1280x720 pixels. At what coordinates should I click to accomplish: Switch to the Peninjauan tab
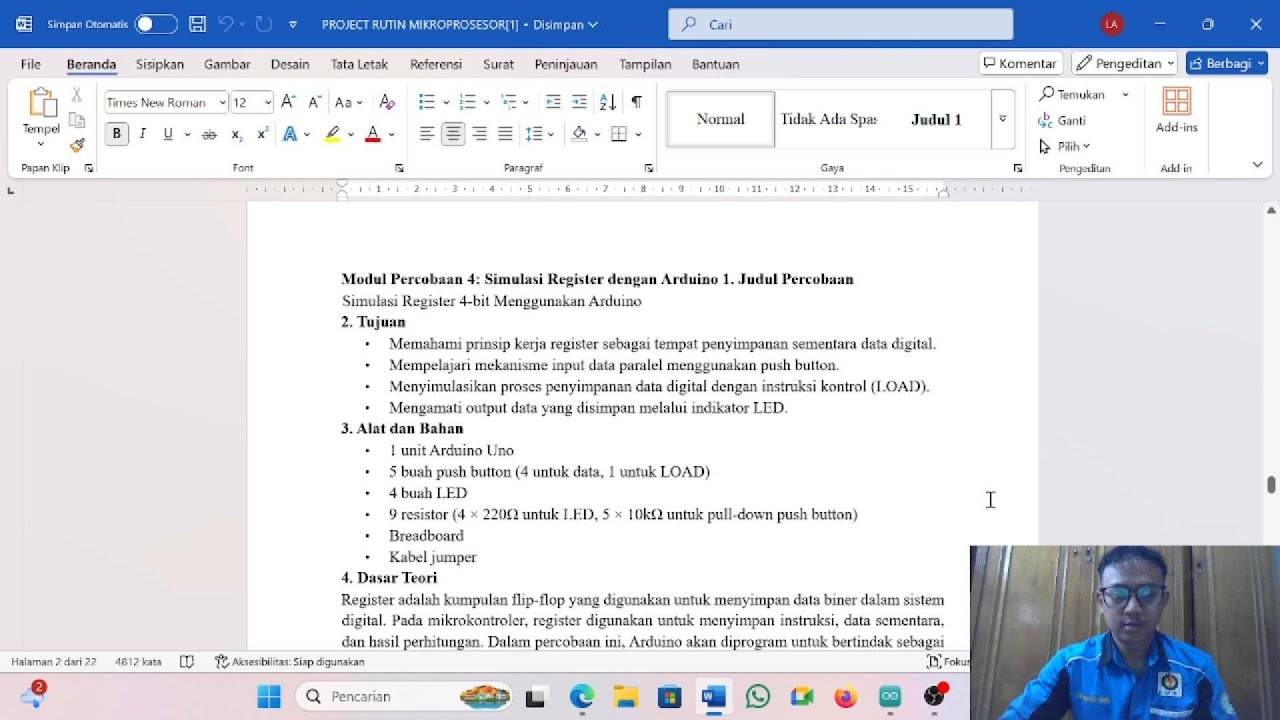pyautogui.click(x=566, y=64)
